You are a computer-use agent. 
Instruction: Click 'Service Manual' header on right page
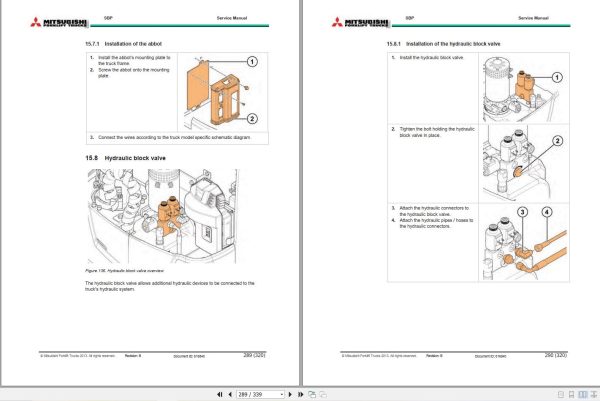pos(533,18)
